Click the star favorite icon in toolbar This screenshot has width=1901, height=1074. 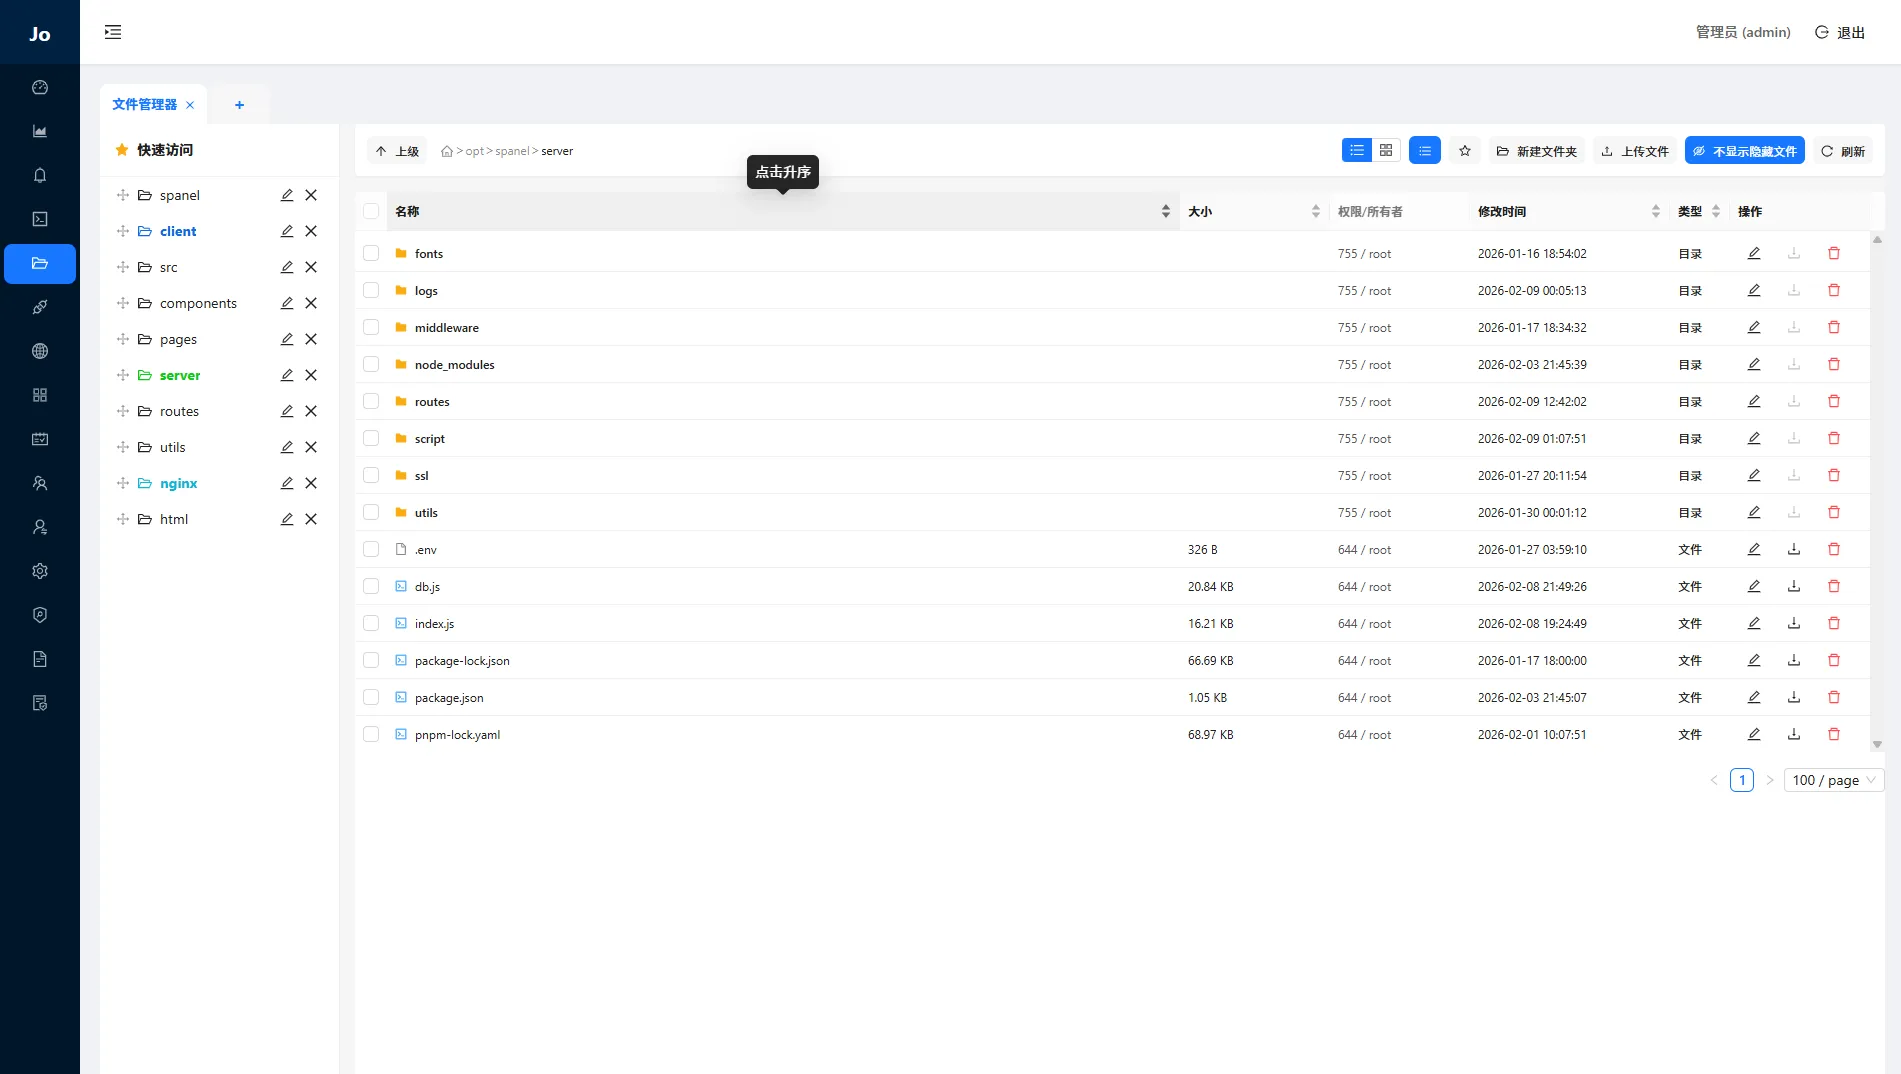click(x=1464, y=151)
